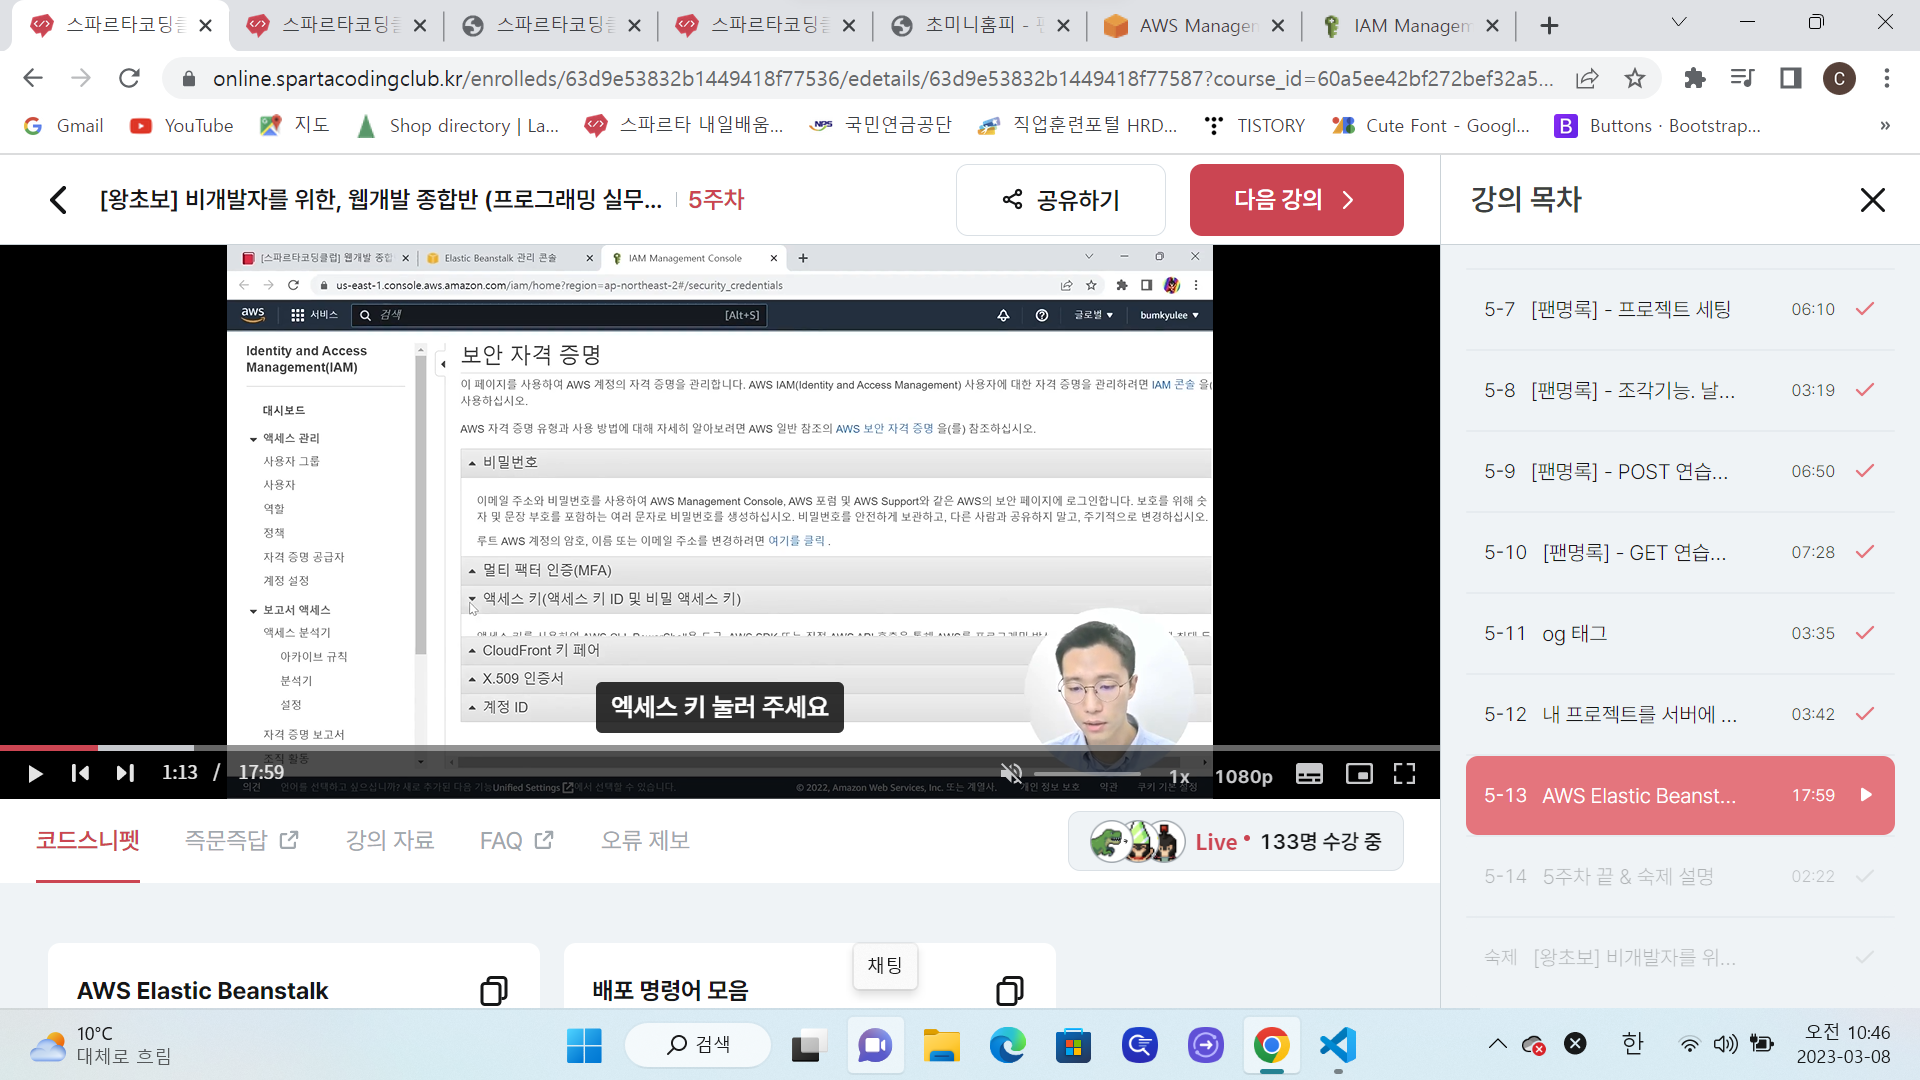Open the 즉문즉답 tab

[x=241, y=841]
